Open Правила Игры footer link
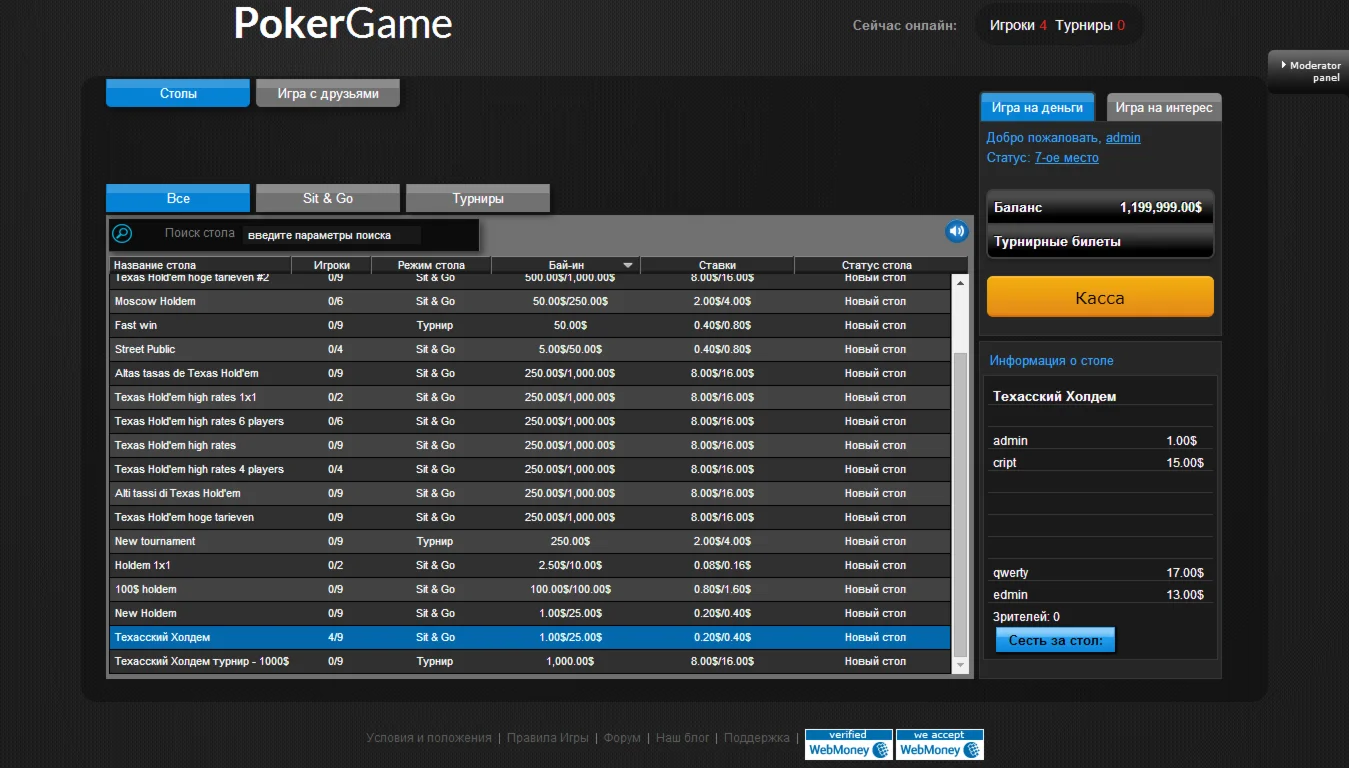 click(548, 738)
